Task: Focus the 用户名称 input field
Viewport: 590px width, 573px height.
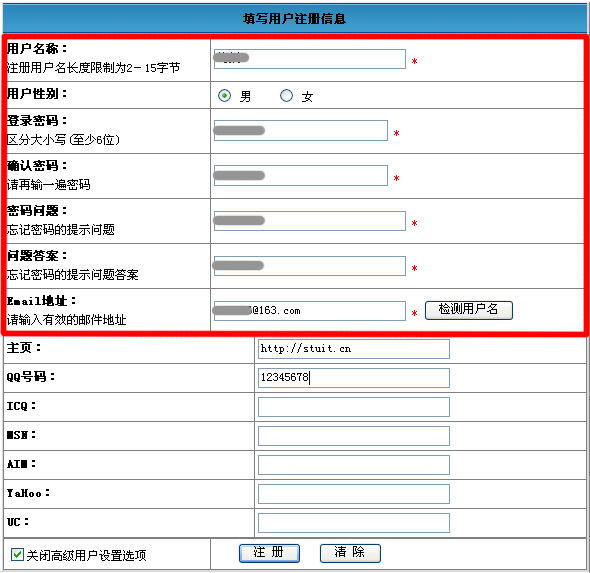Action: click(x=310, y=59)
